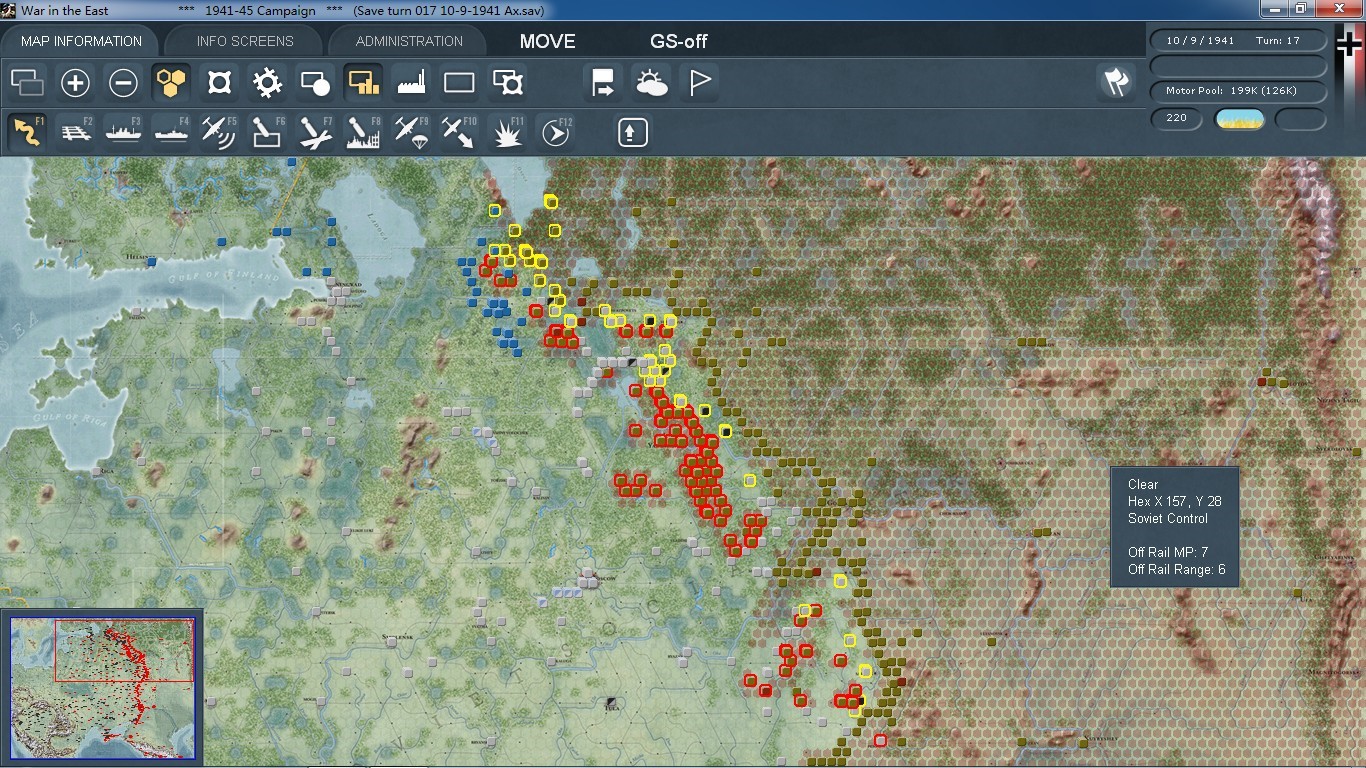
Task: Select the F10 air transfer icon
Action: (459, 132)
